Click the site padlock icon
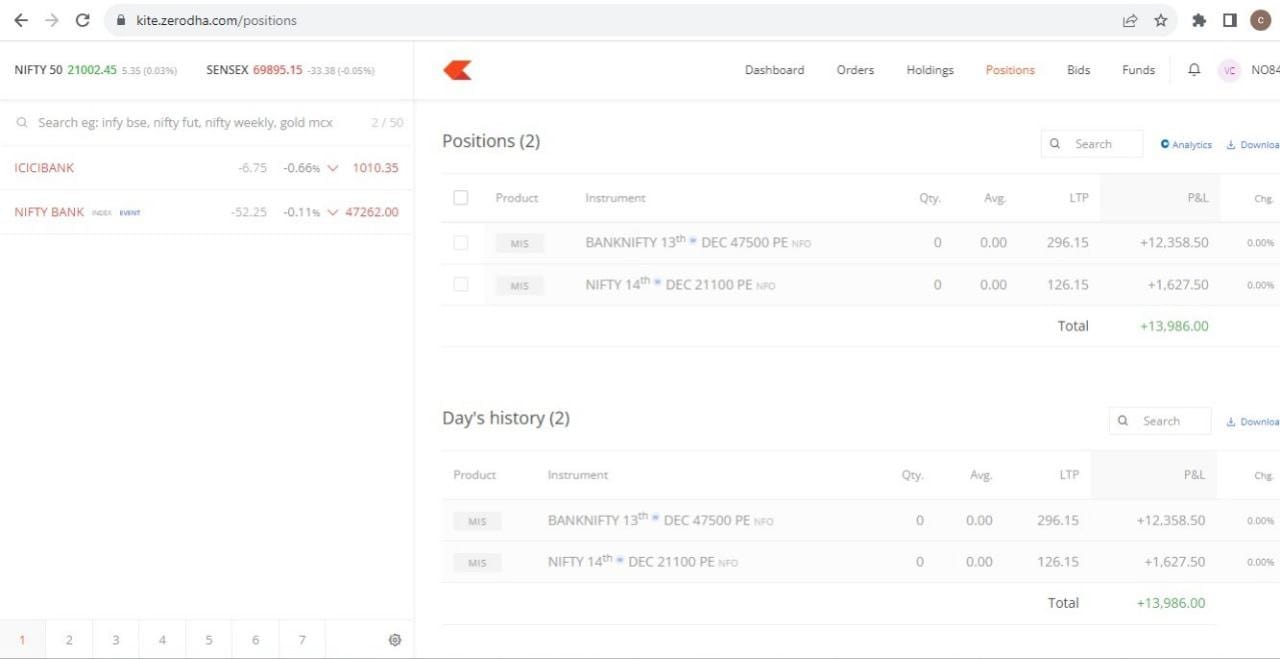 click(x=120, y=20)
